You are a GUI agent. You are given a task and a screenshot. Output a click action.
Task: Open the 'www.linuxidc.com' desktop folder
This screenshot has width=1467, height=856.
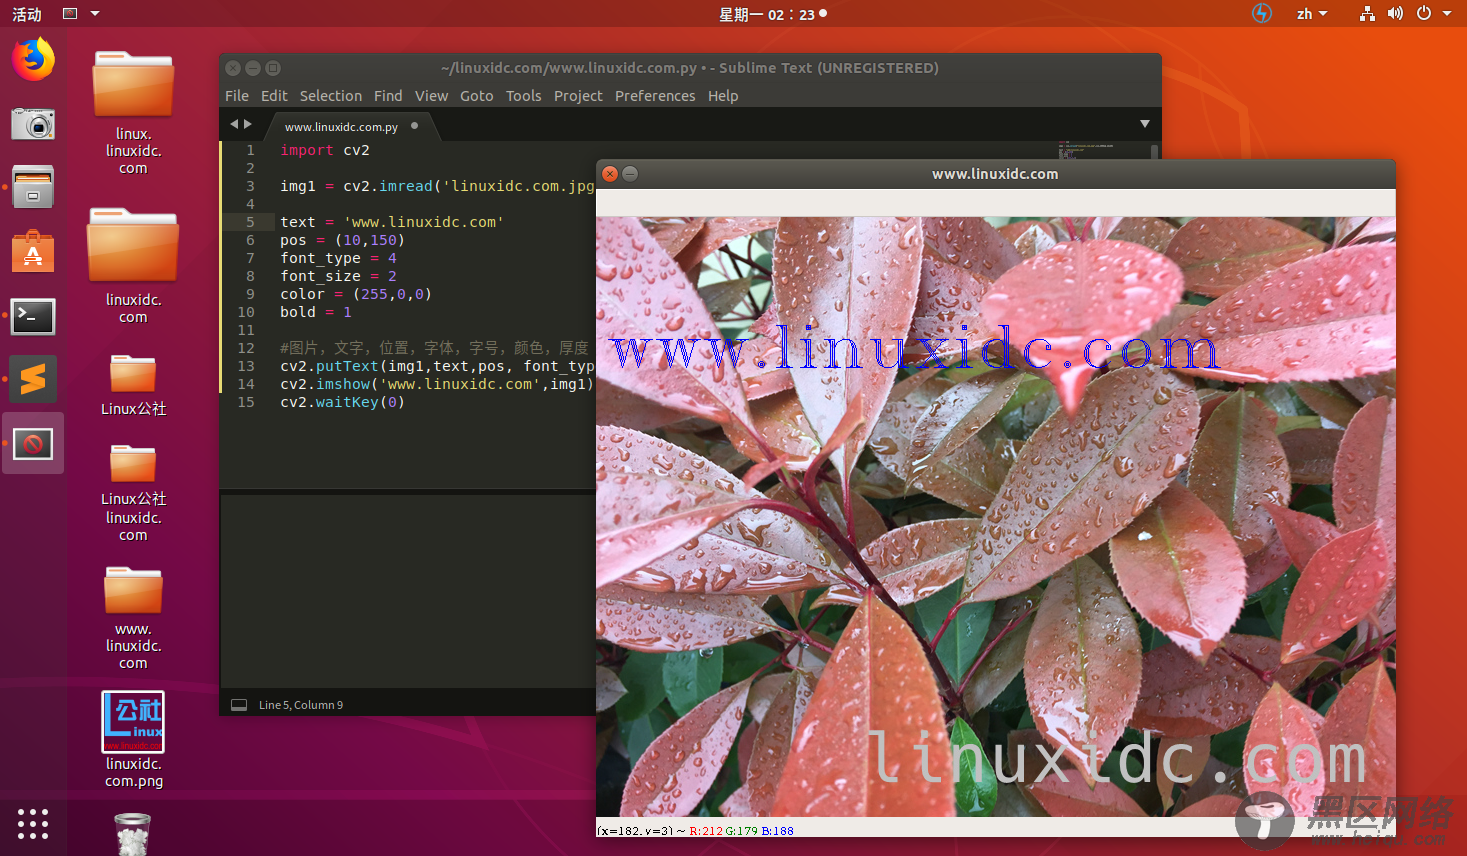(x=133, y=618)
